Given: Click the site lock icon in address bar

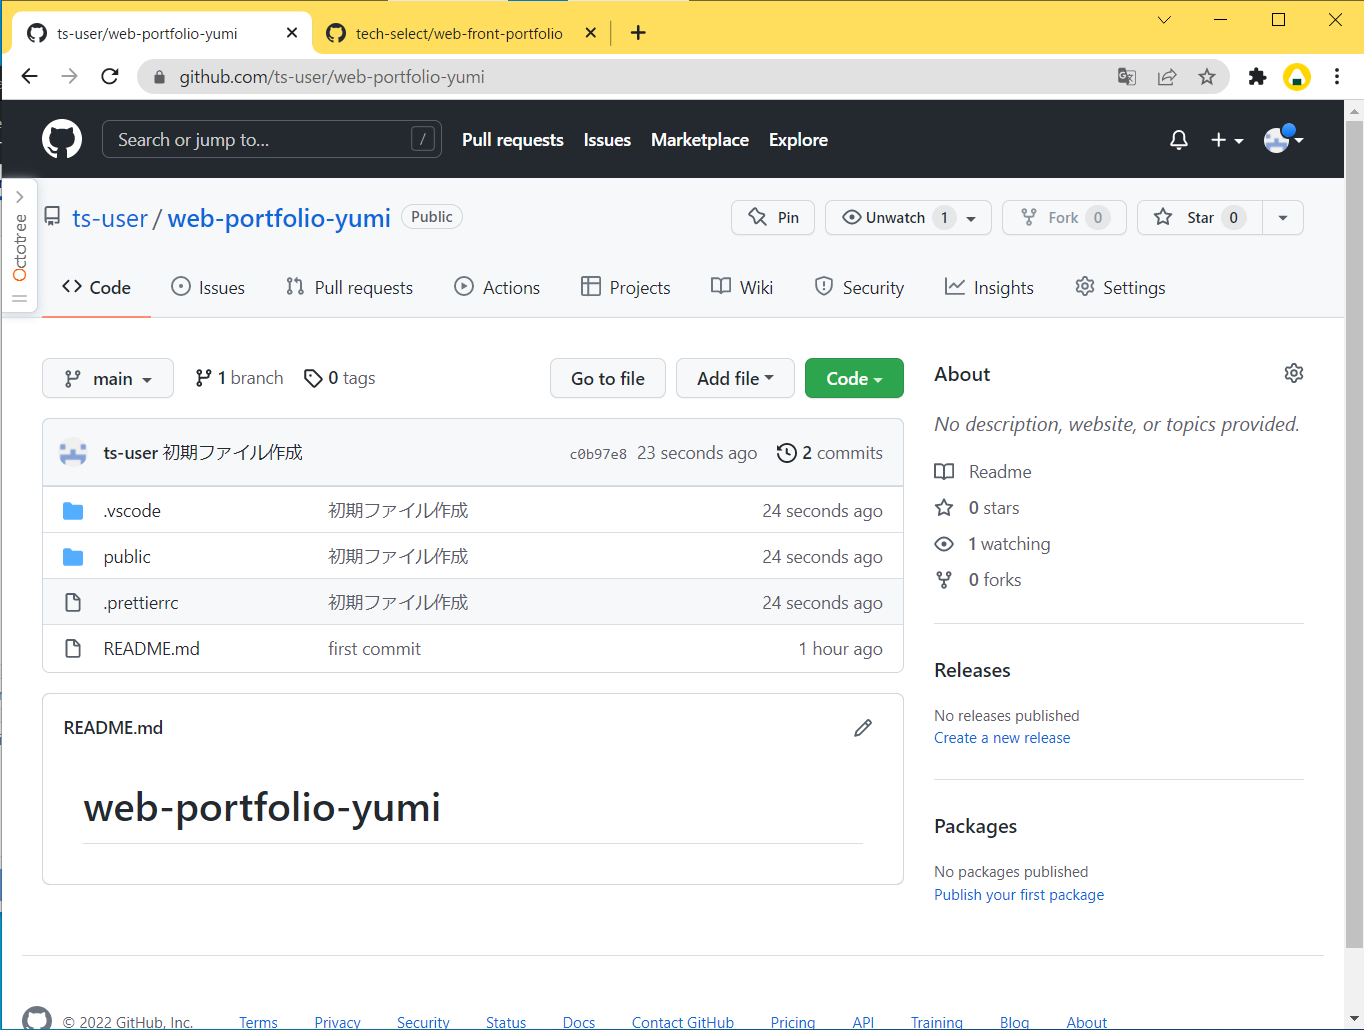Looking at the screenshot, I should pyautogui.click(x=158, y=77).
